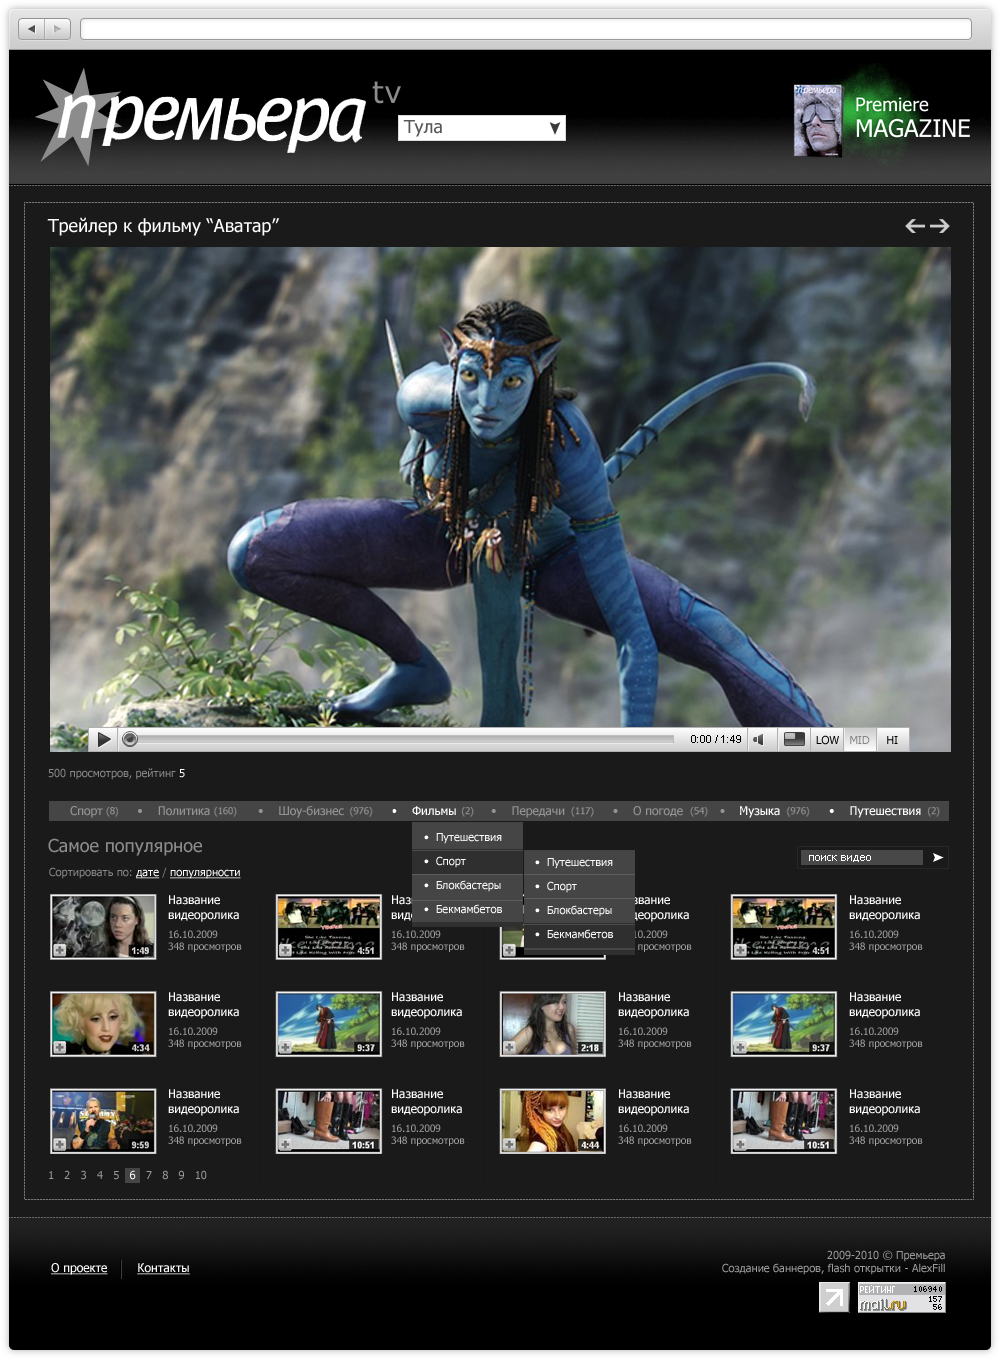This screenshot has width=1000, height=1360.
Task: Click the browser forward arrow button
Action: coord(58,28)
